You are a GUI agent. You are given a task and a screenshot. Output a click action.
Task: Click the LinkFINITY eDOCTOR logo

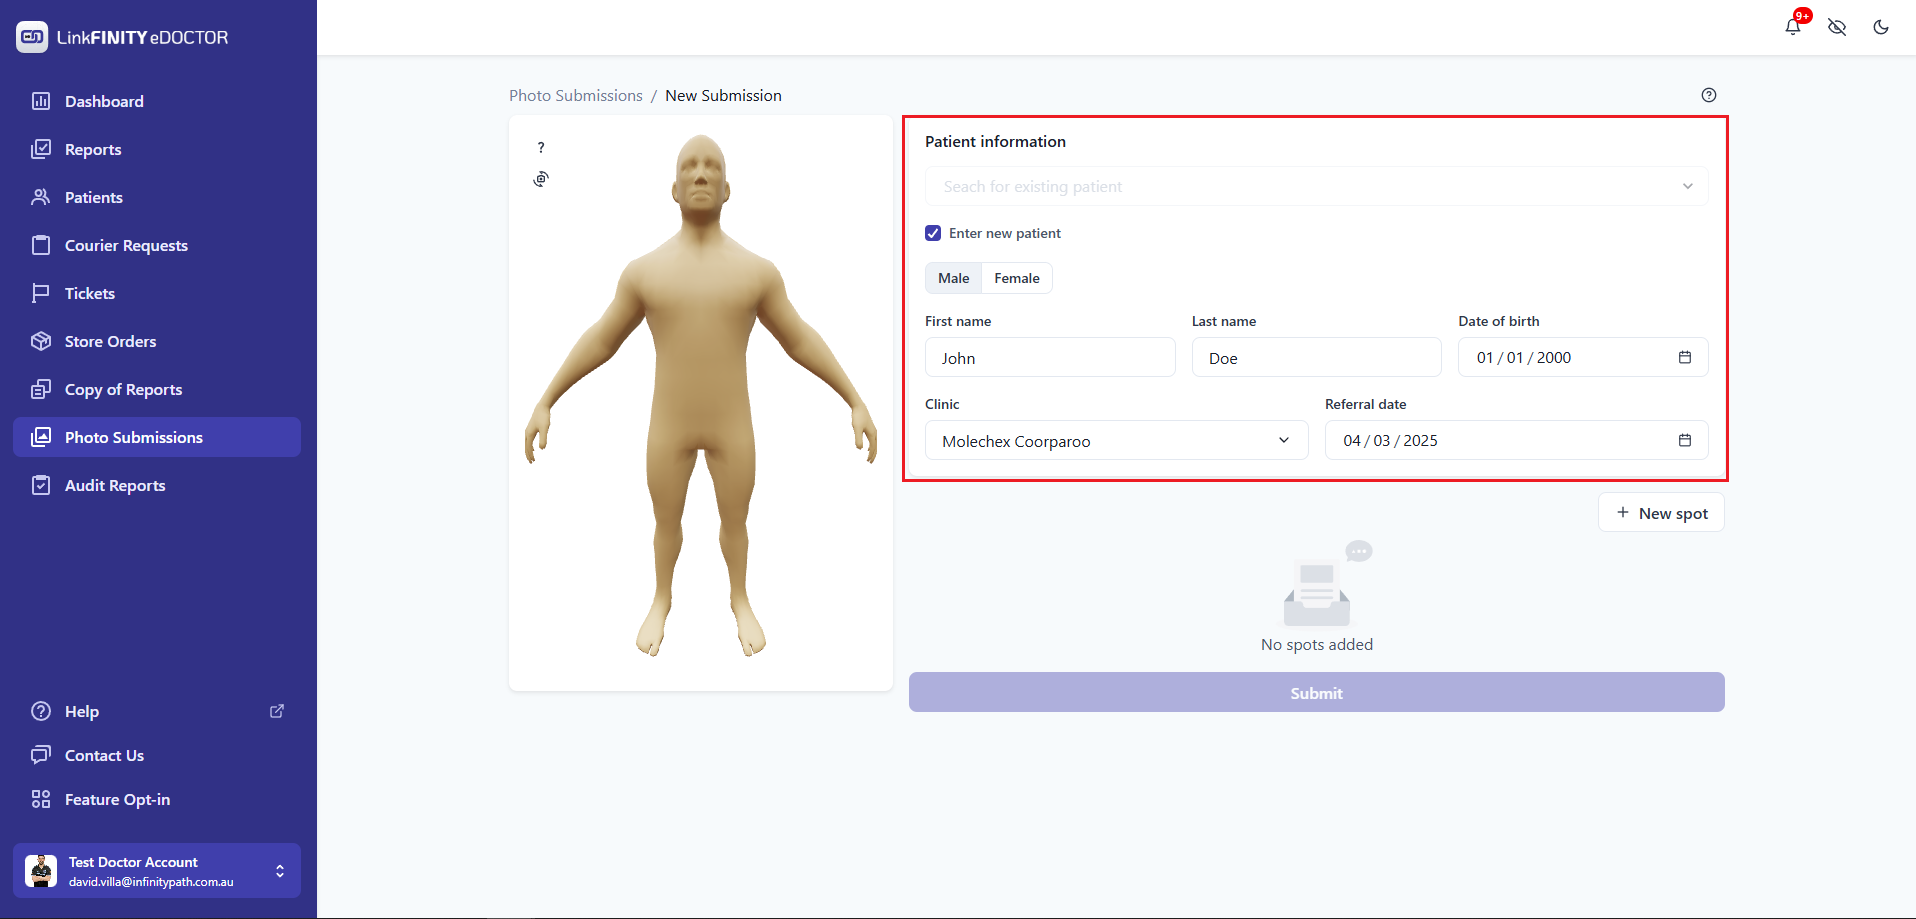point(122,37)
